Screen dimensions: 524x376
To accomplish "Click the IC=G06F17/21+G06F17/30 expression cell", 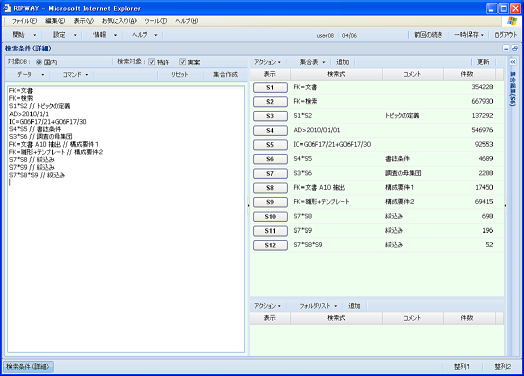I will [332, 144].
